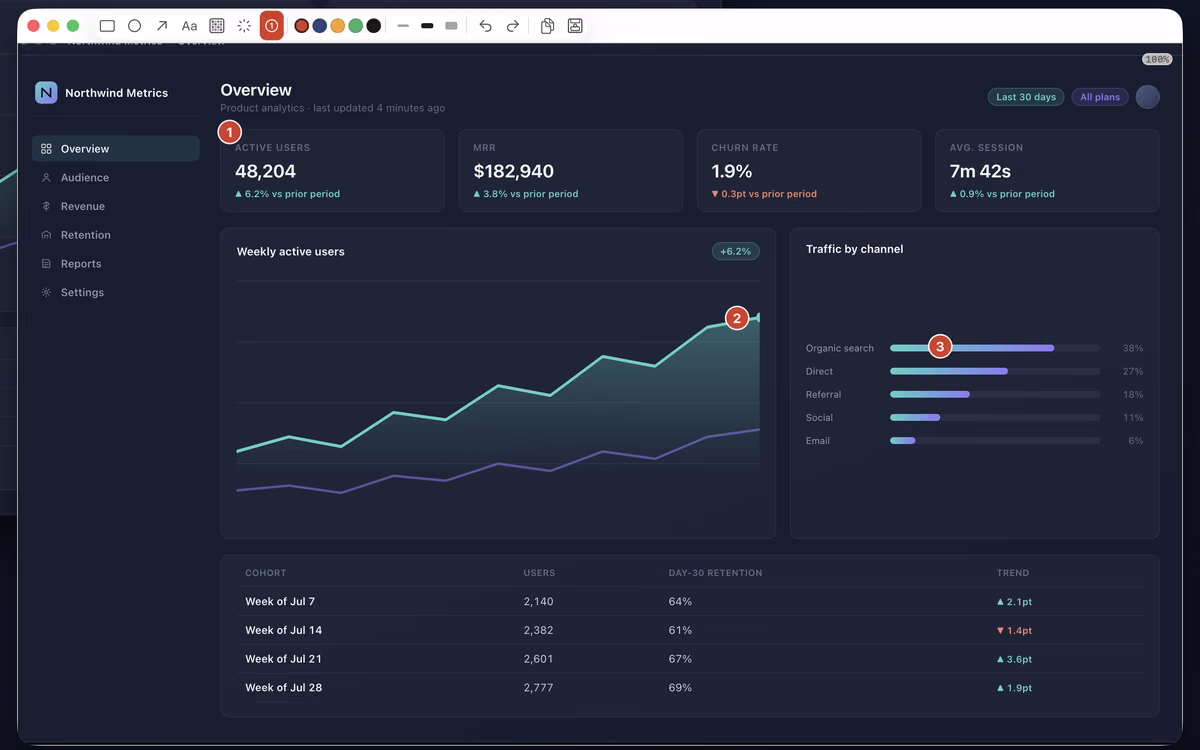
Task: Click the $182,940 MRR value
Action: pyautogui.click(x=514, y=171)
